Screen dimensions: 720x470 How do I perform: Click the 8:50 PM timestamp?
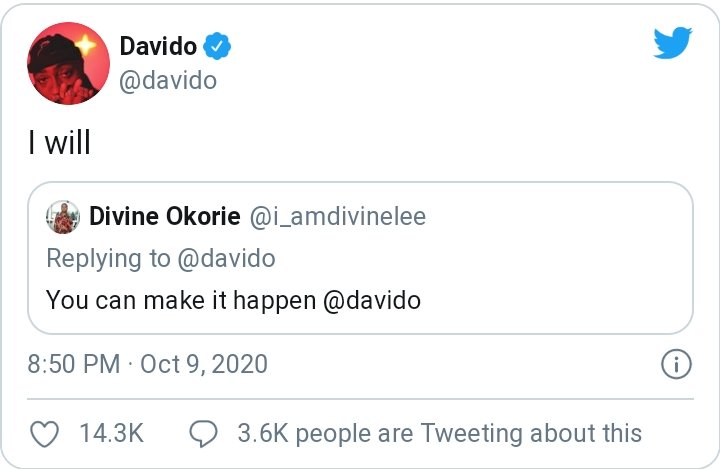point(74,363)
